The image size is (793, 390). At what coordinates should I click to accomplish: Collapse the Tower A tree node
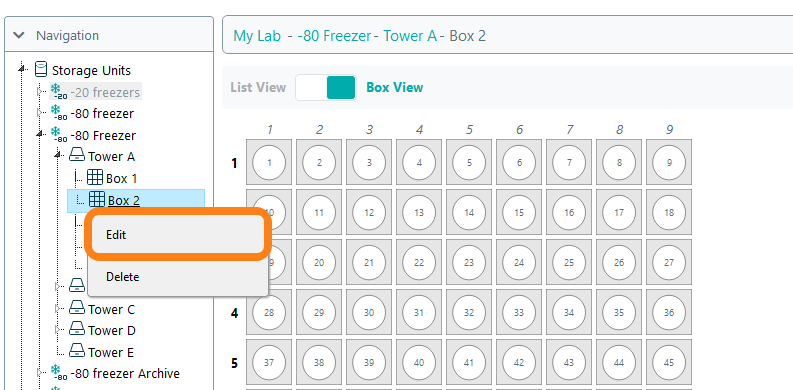pyautogui.click(x=59, y=154)
